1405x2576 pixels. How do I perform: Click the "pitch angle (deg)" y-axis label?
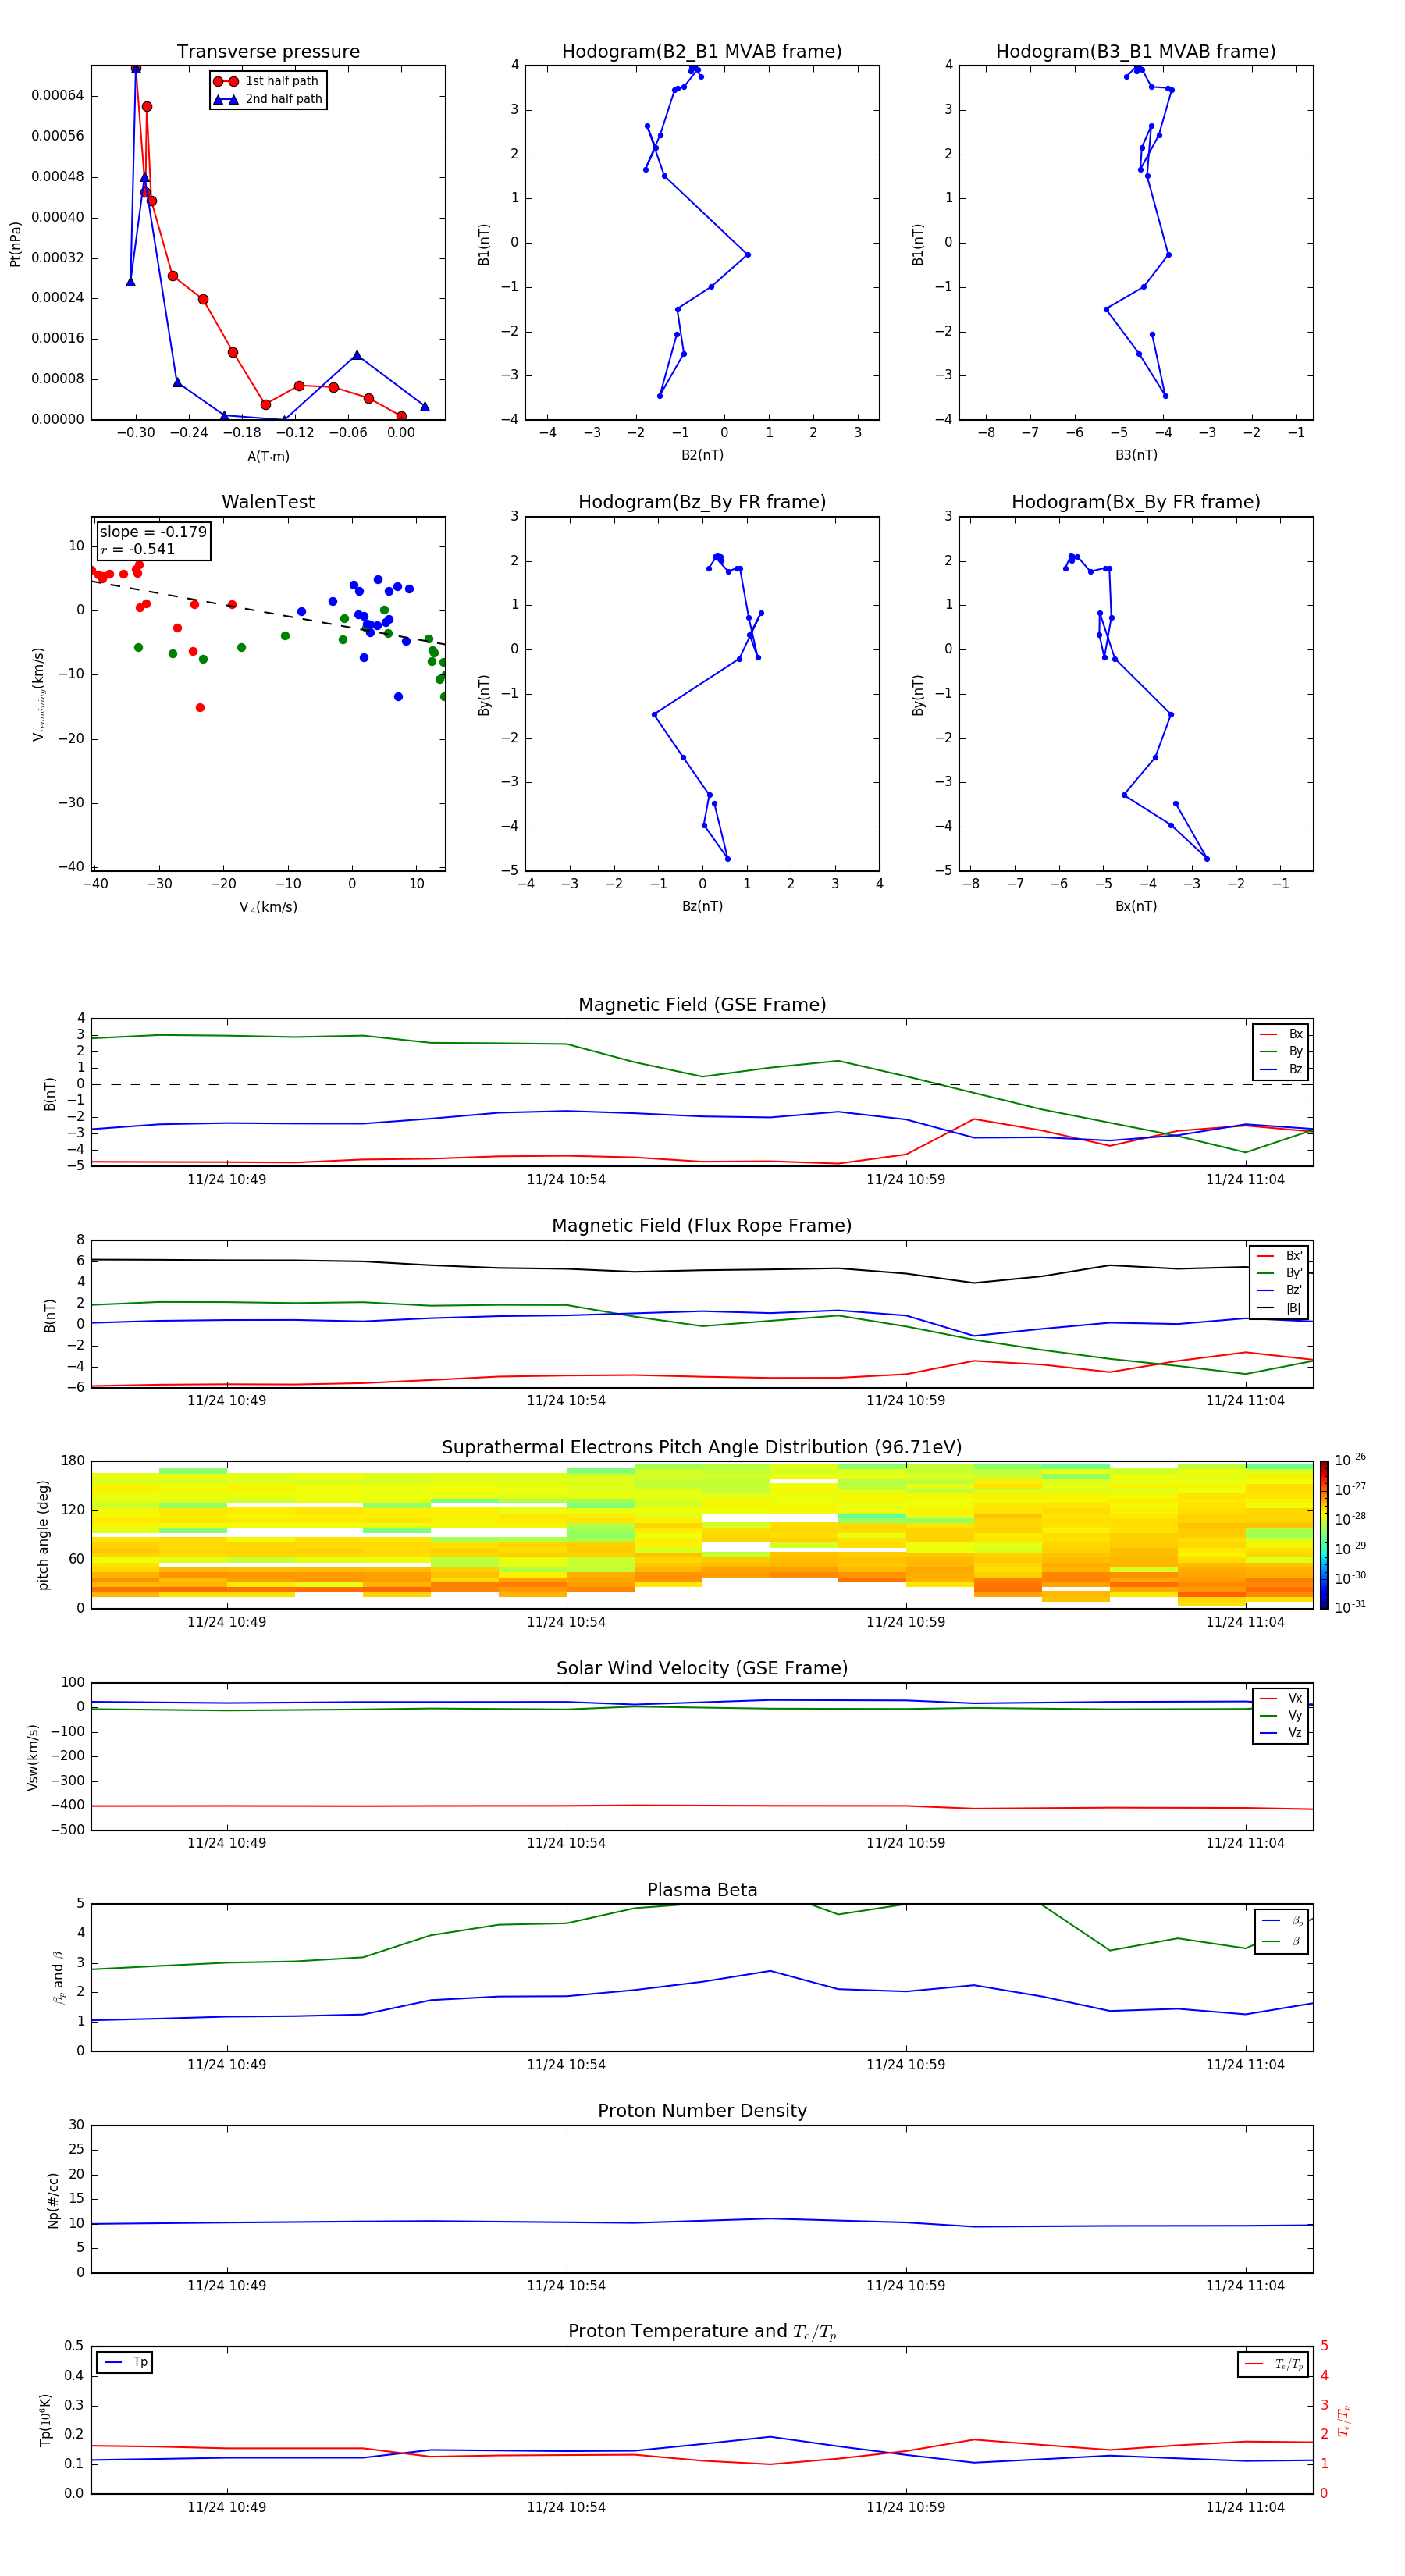(x=43, y=1535)
